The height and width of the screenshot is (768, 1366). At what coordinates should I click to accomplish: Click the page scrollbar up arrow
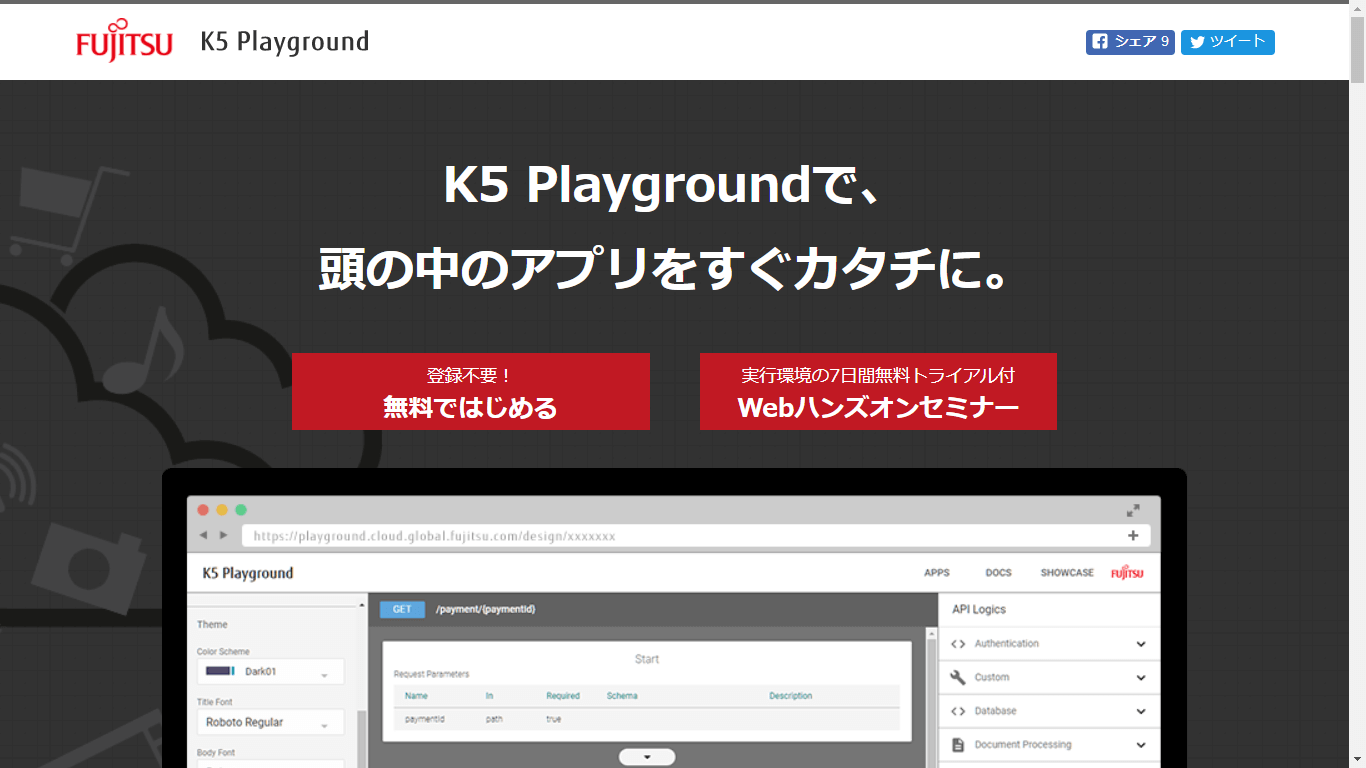(x=1357, y=8)
